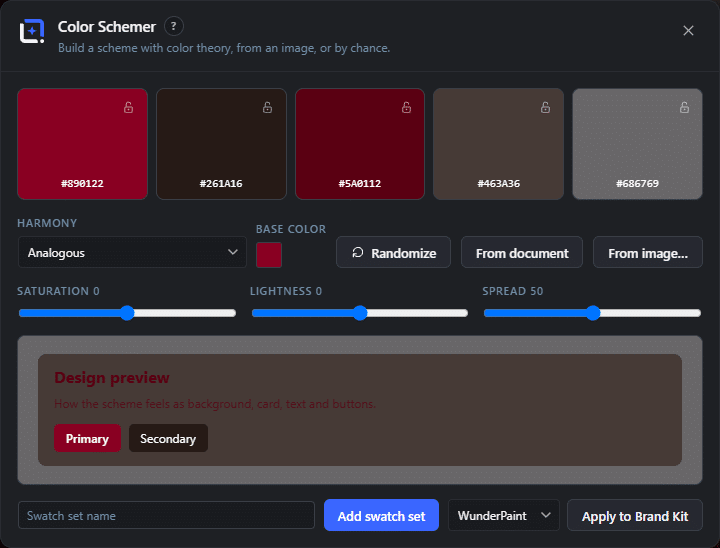
Task: Click the Lightness slider handle
Action: tap(360, 313)
